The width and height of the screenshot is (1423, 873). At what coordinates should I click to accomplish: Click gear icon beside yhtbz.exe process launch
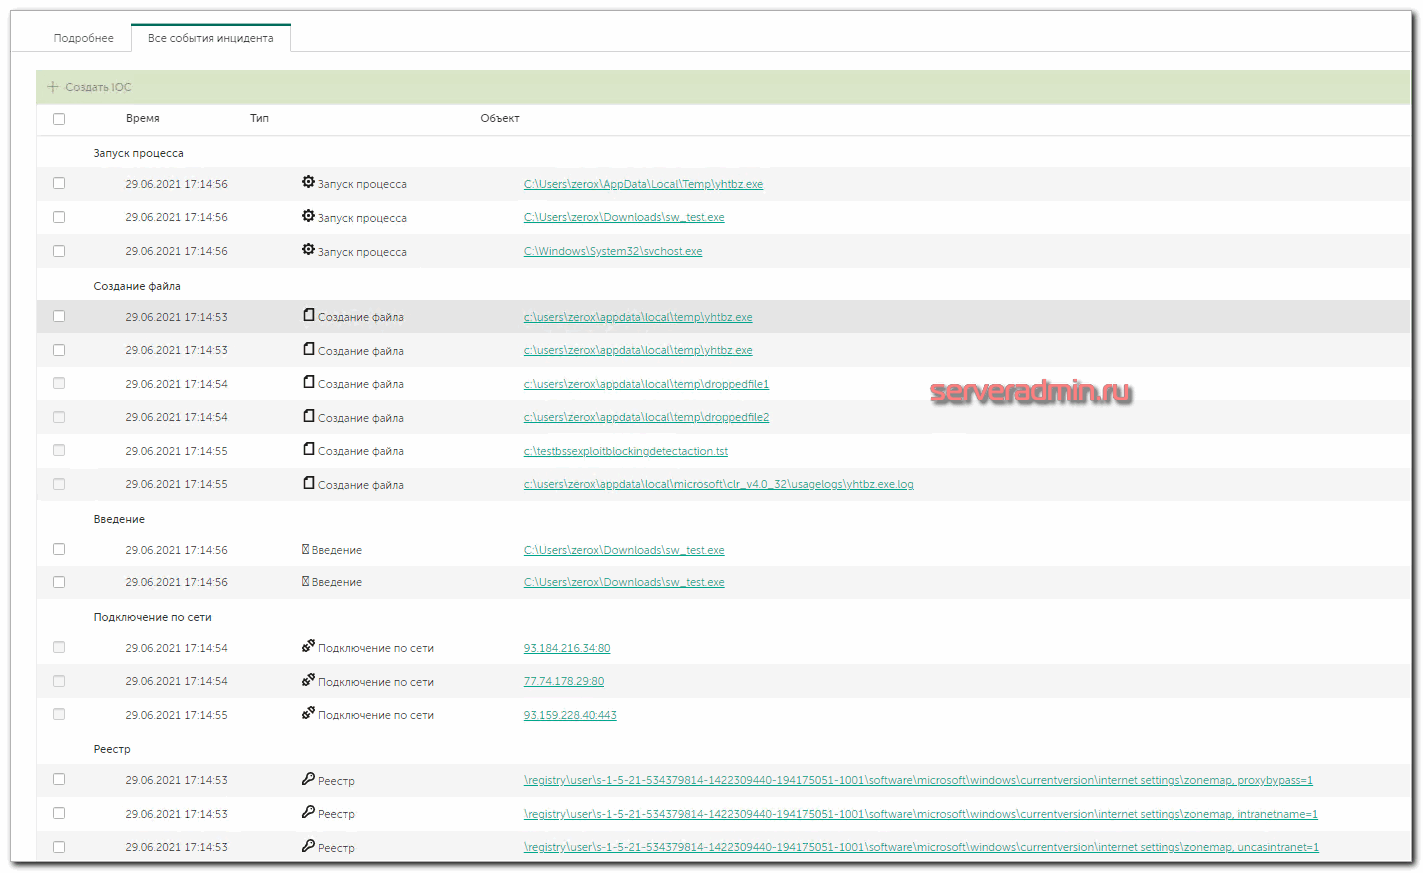tap(308, 183)
